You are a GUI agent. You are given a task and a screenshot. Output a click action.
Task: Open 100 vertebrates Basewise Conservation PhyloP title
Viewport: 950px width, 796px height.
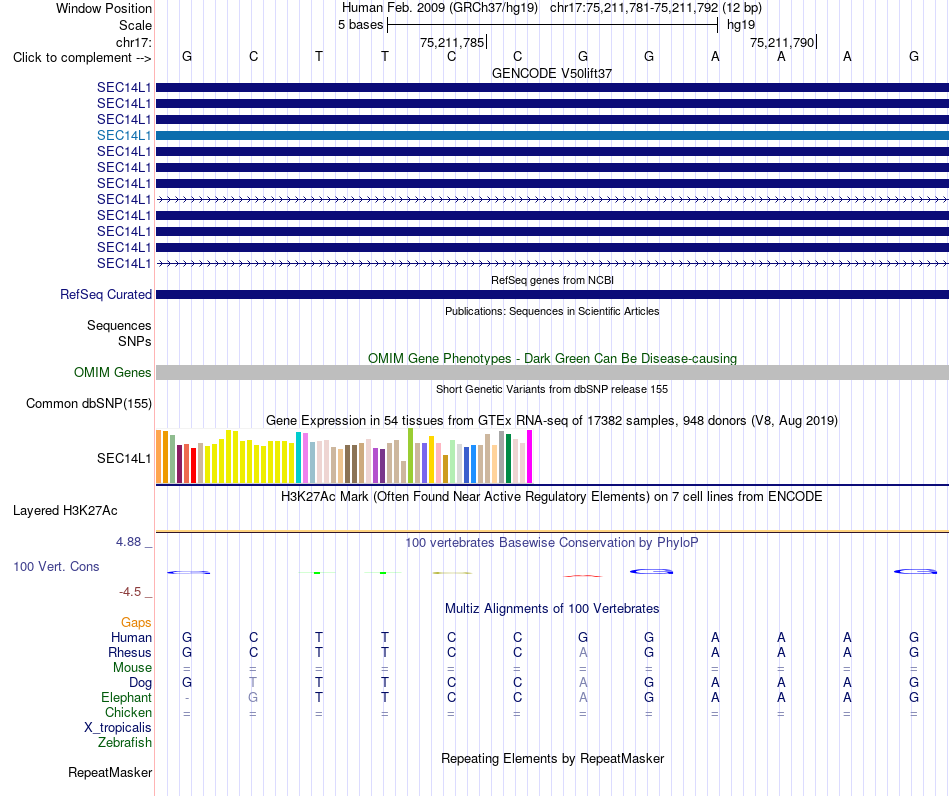(x=552, y=543)
